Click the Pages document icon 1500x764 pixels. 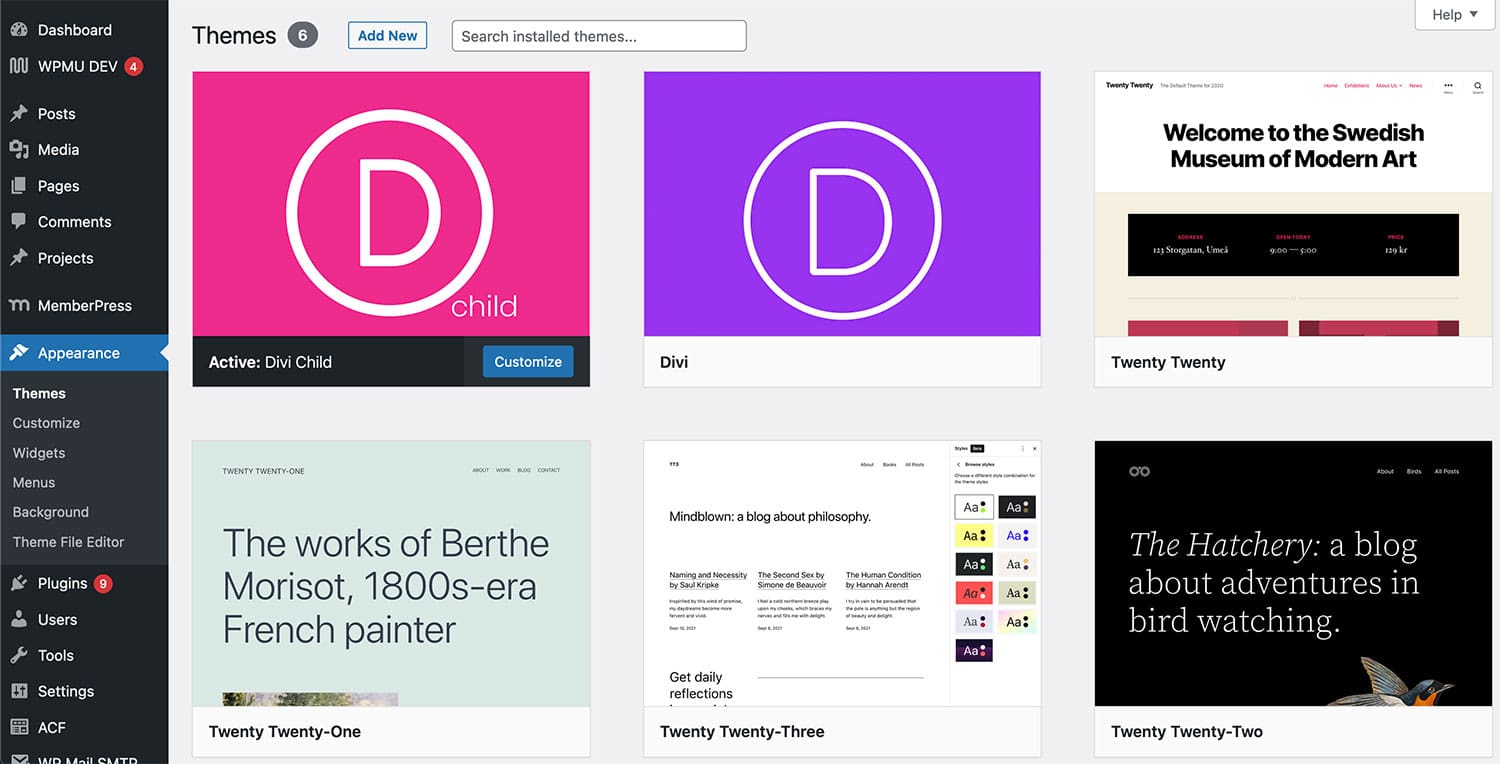click(19, 186)
